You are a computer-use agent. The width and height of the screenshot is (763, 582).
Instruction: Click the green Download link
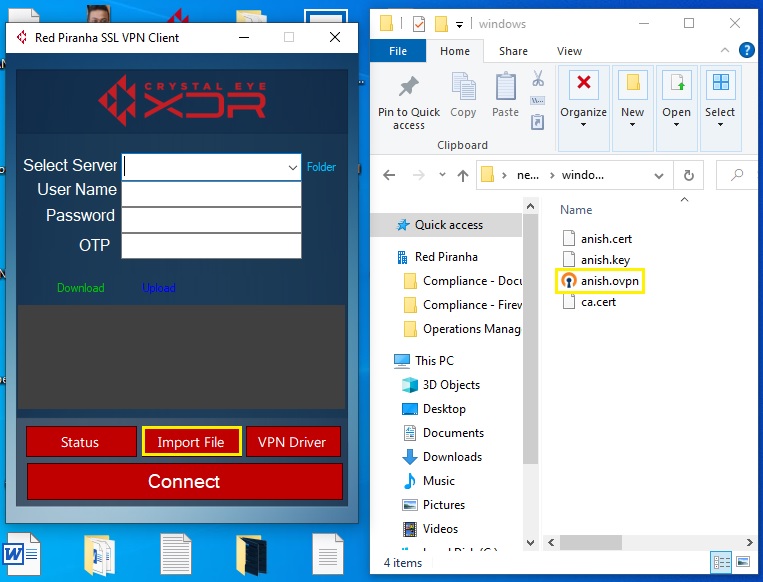[x=81, y=288]
